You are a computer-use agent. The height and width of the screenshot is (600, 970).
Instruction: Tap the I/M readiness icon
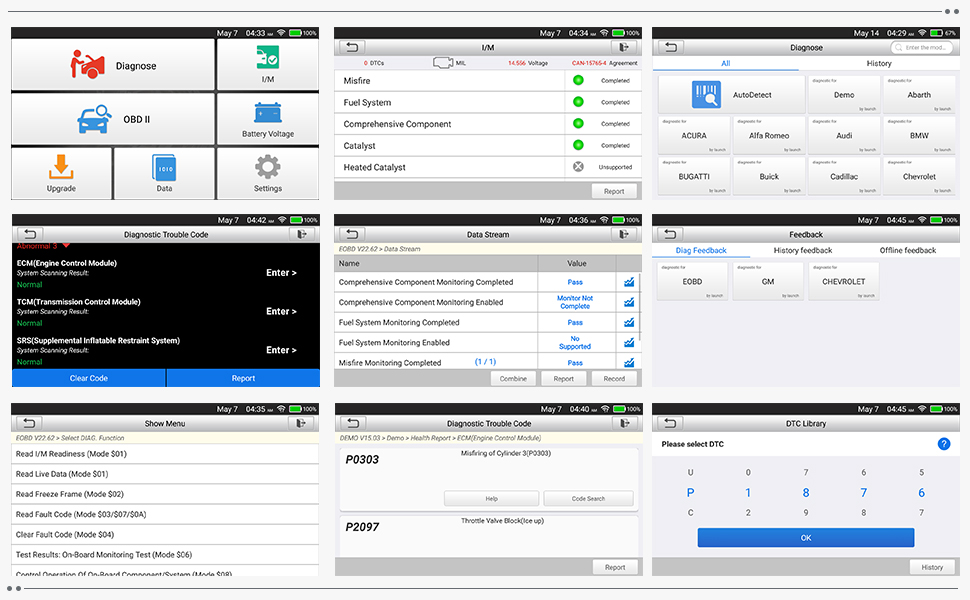267,57
